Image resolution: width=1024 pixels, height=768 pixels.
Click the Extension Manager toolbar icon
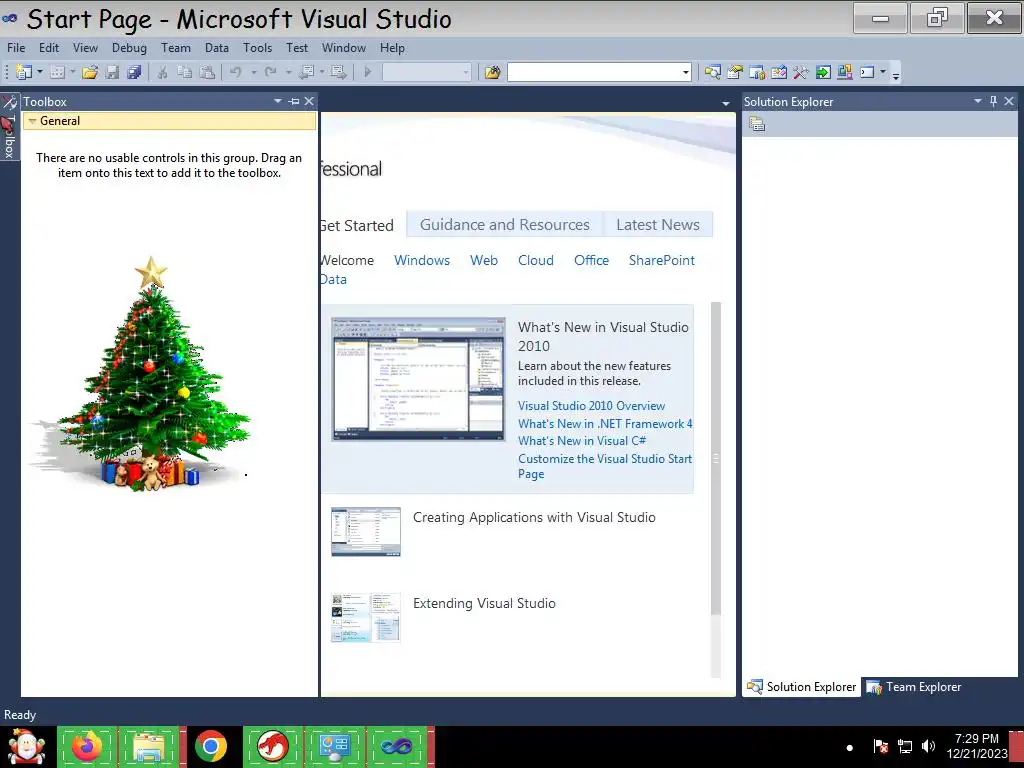[x=844, y=72]
